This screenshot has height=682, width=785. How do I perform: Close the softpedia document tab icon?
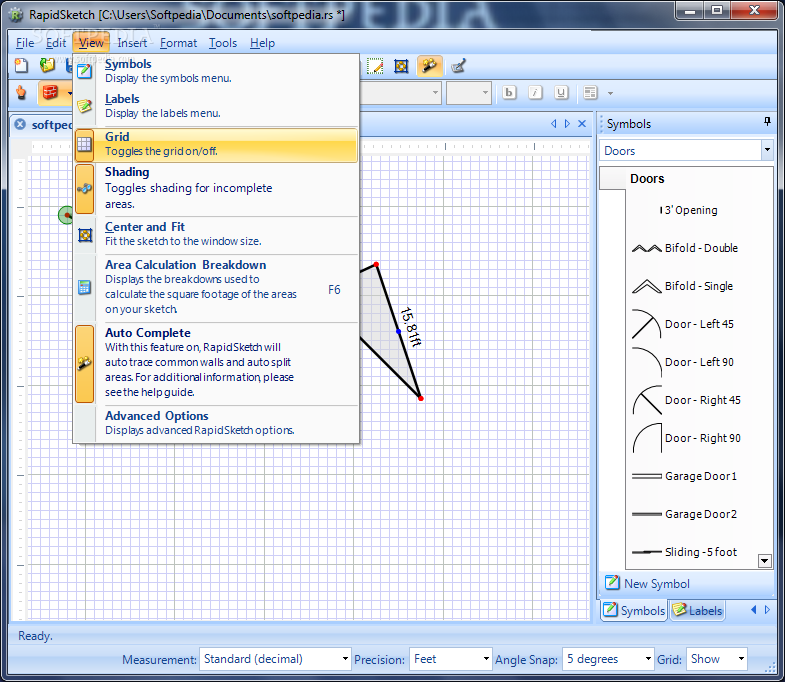point(20,124)
